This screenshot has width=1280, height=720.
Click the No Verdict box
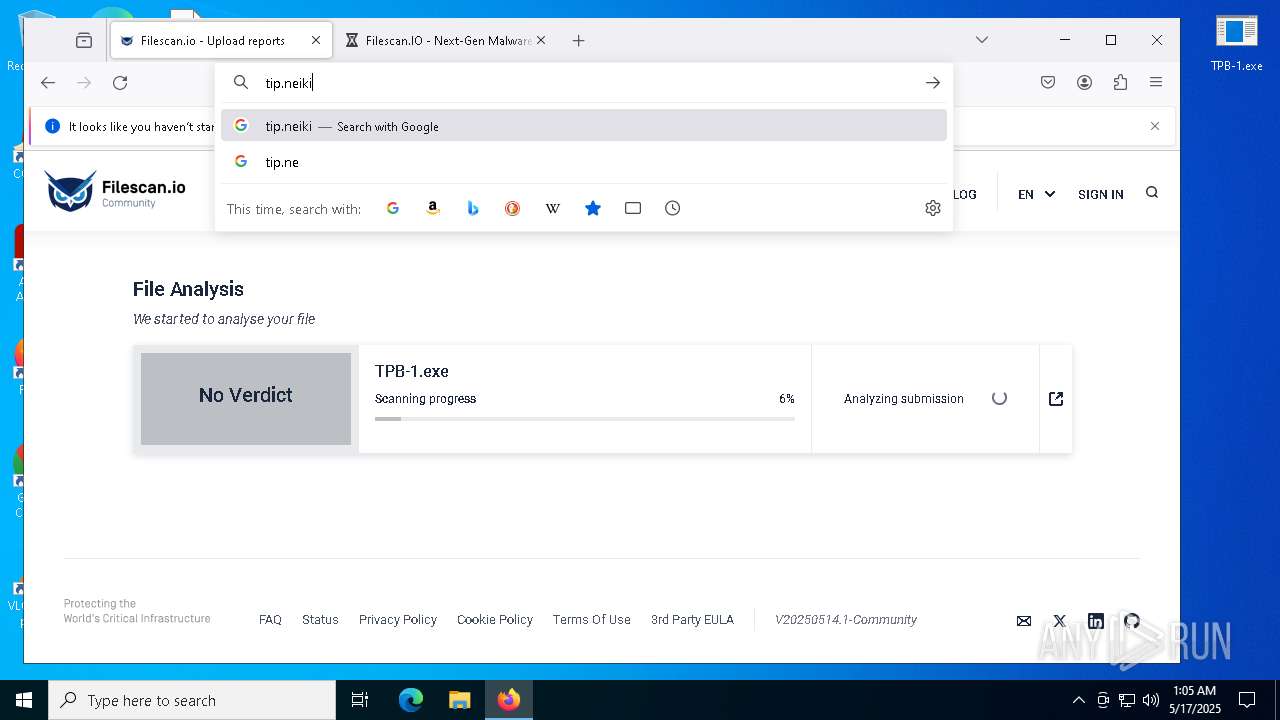point(246,398)
